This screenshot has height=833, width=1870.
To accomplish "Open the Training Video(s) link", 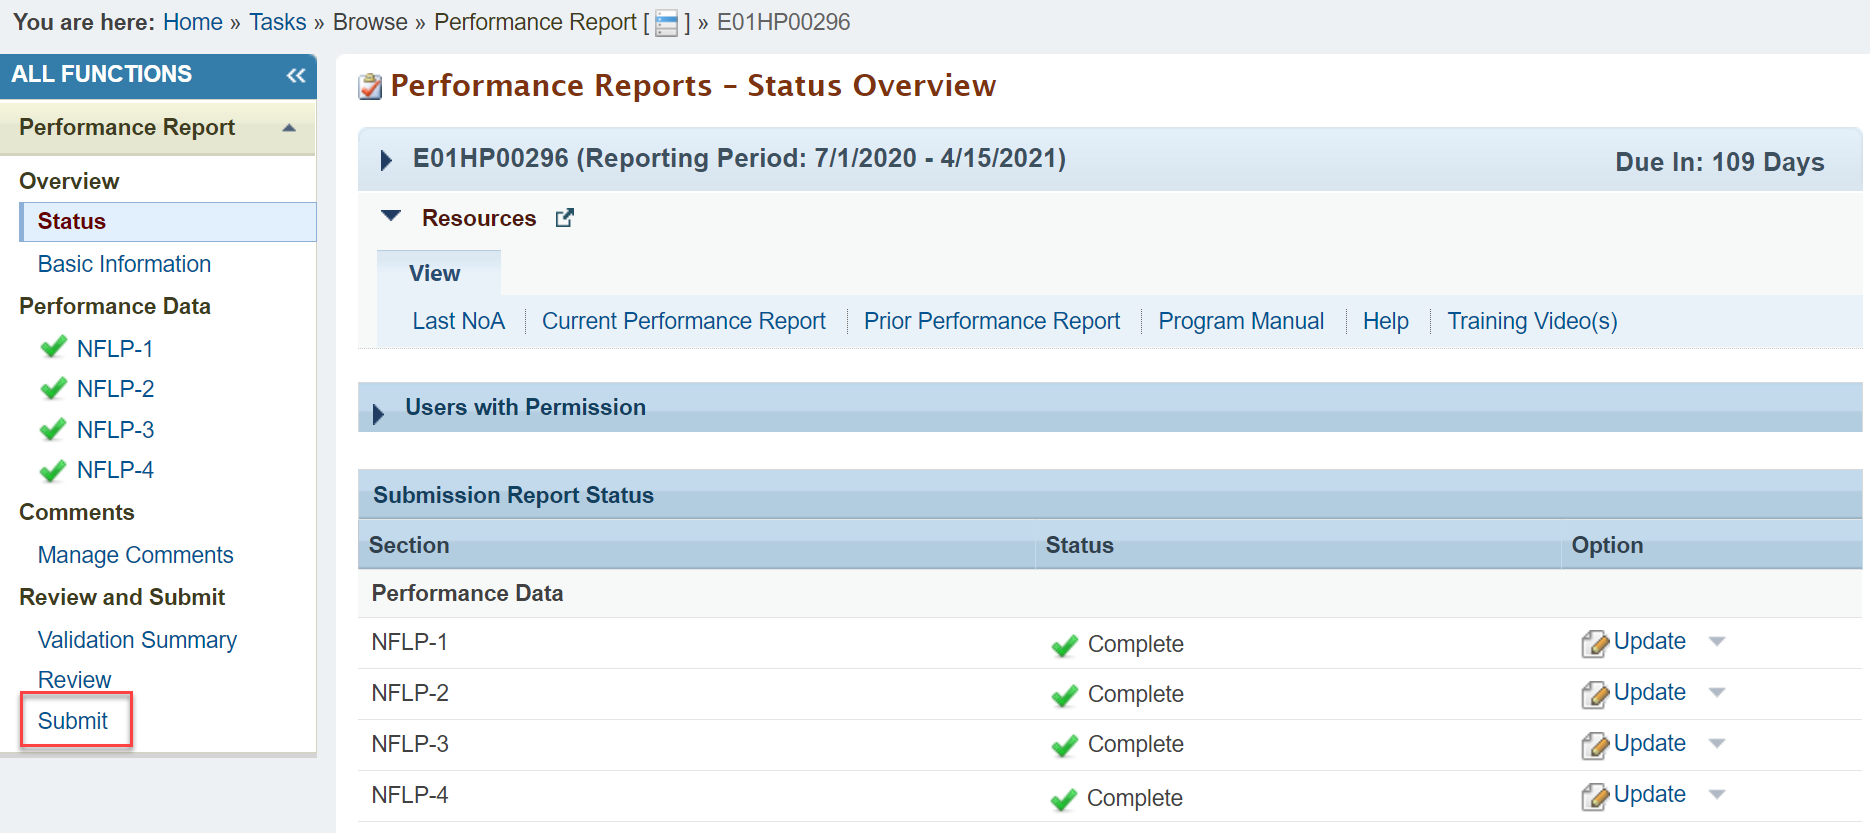I will click(x=1532, y=321).
